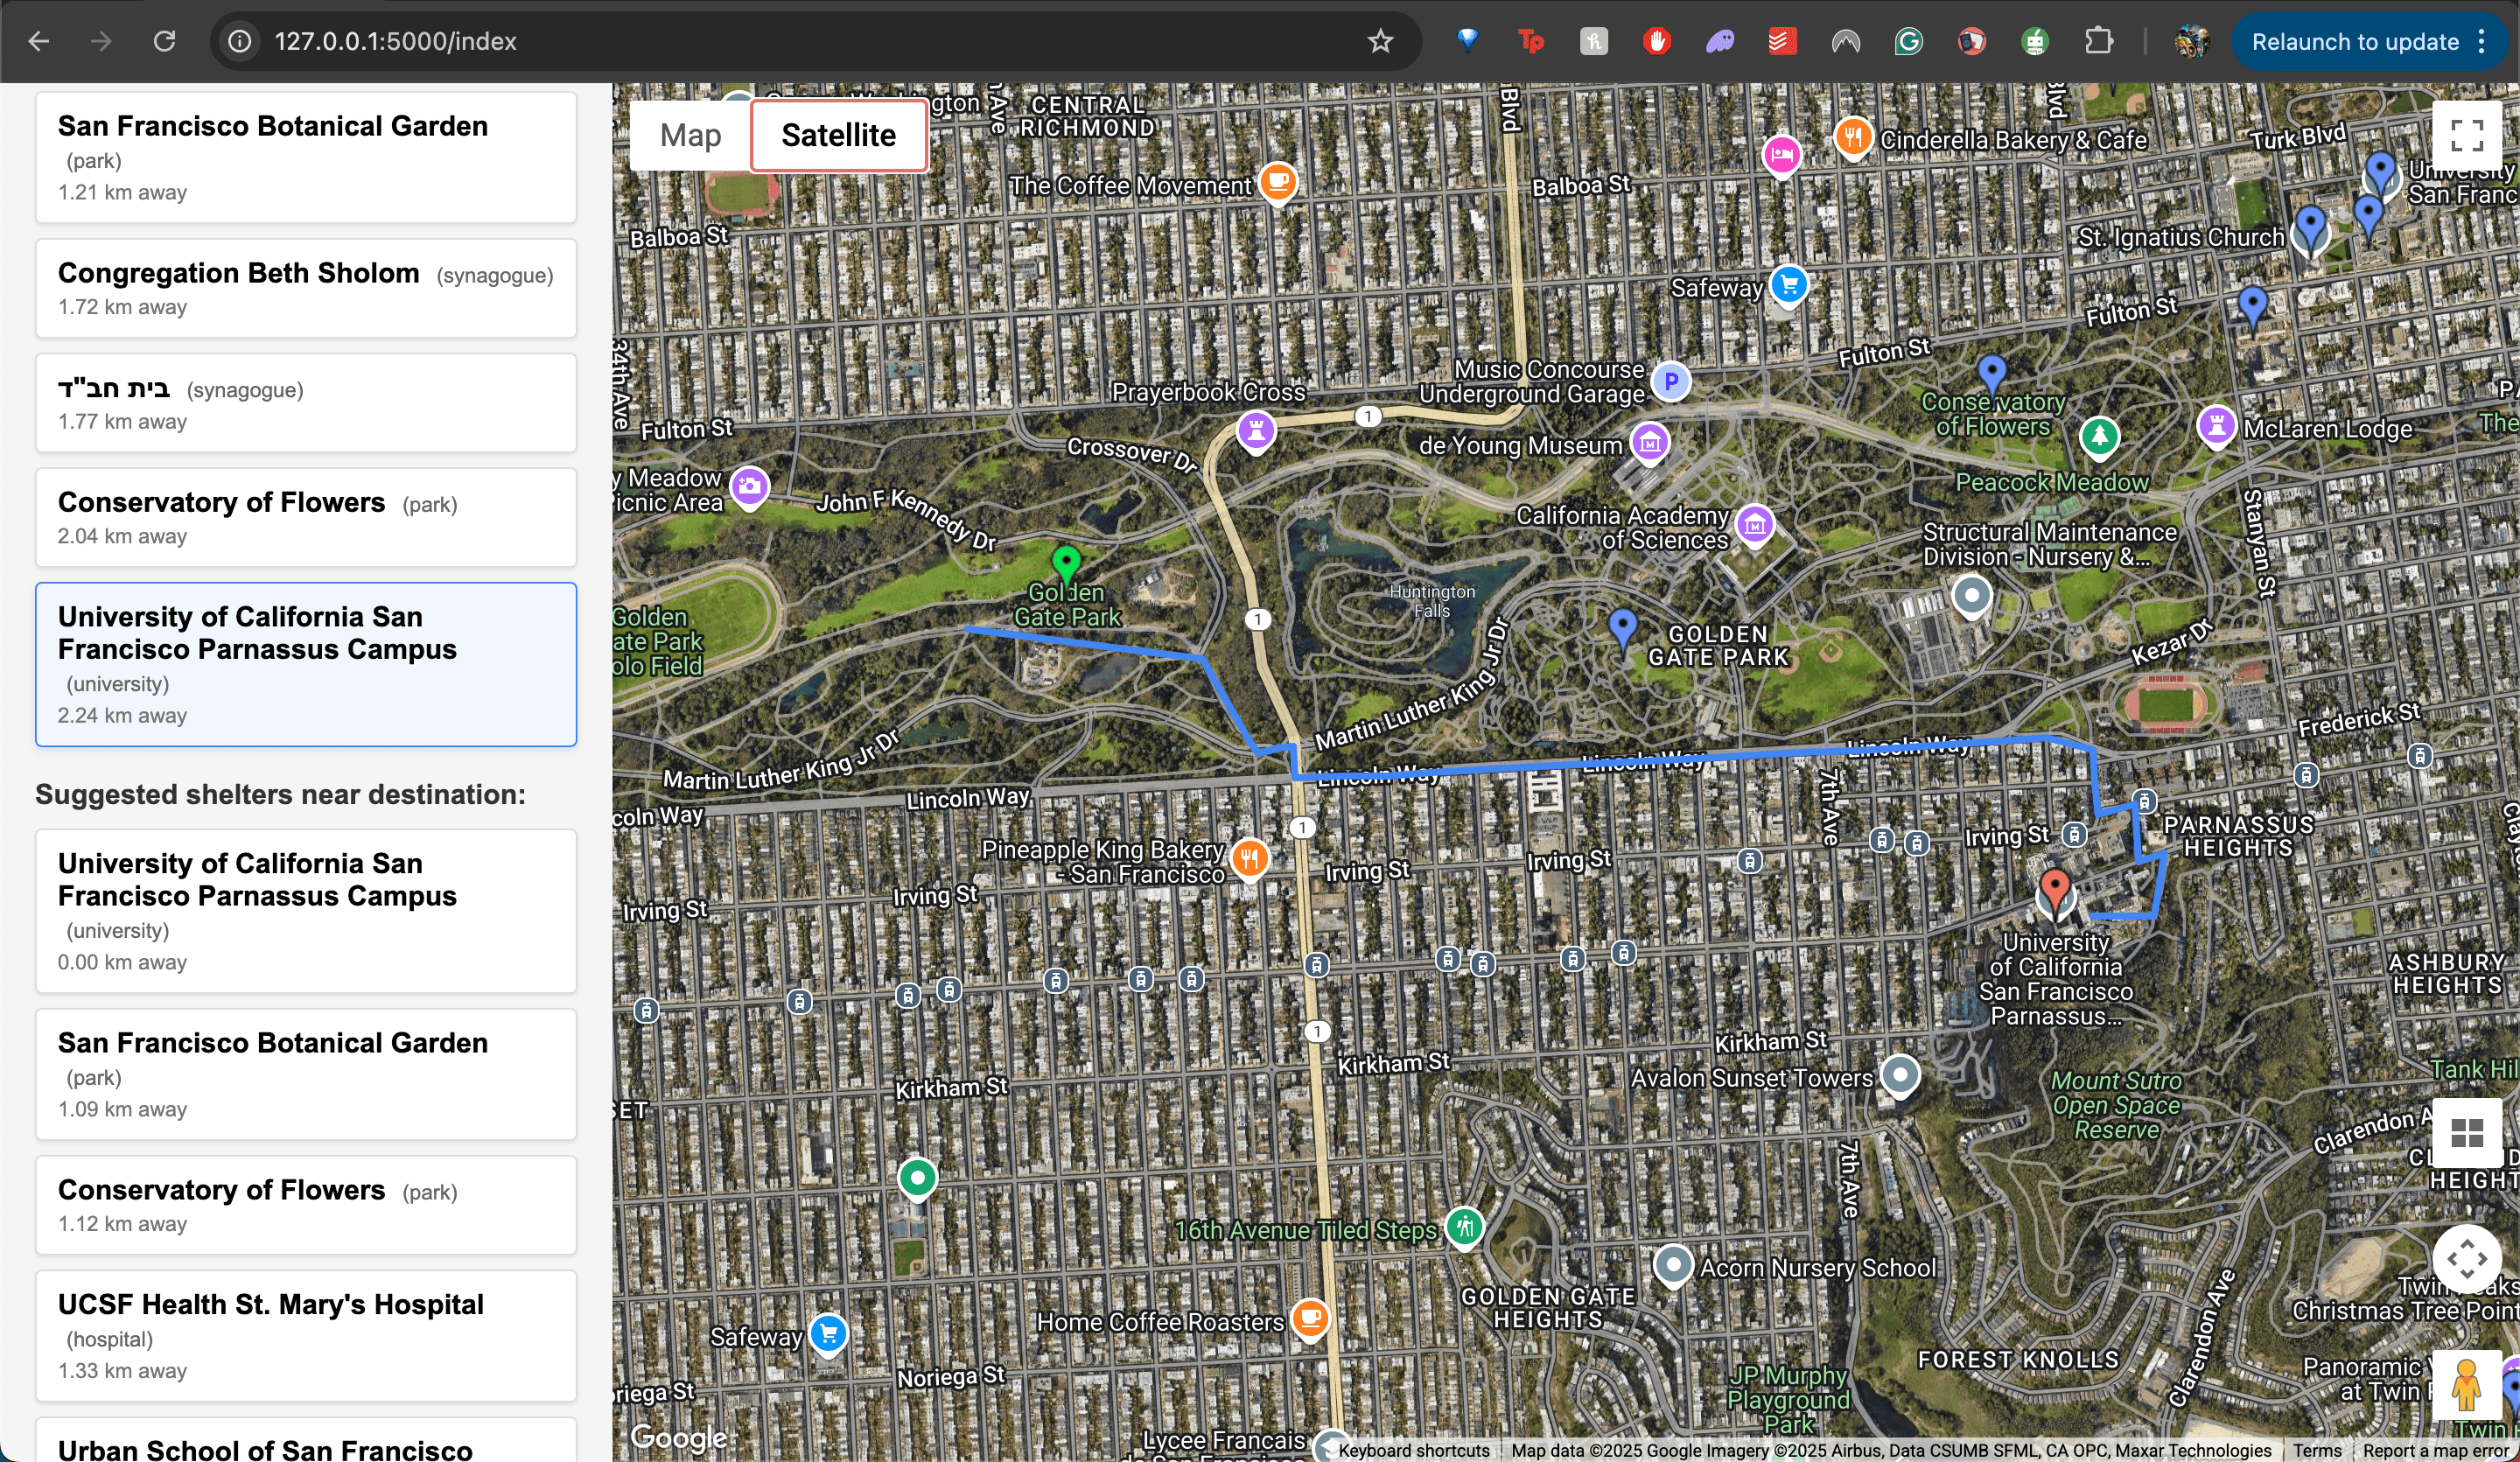Open the browser extensions puzzle icon

2098,41
